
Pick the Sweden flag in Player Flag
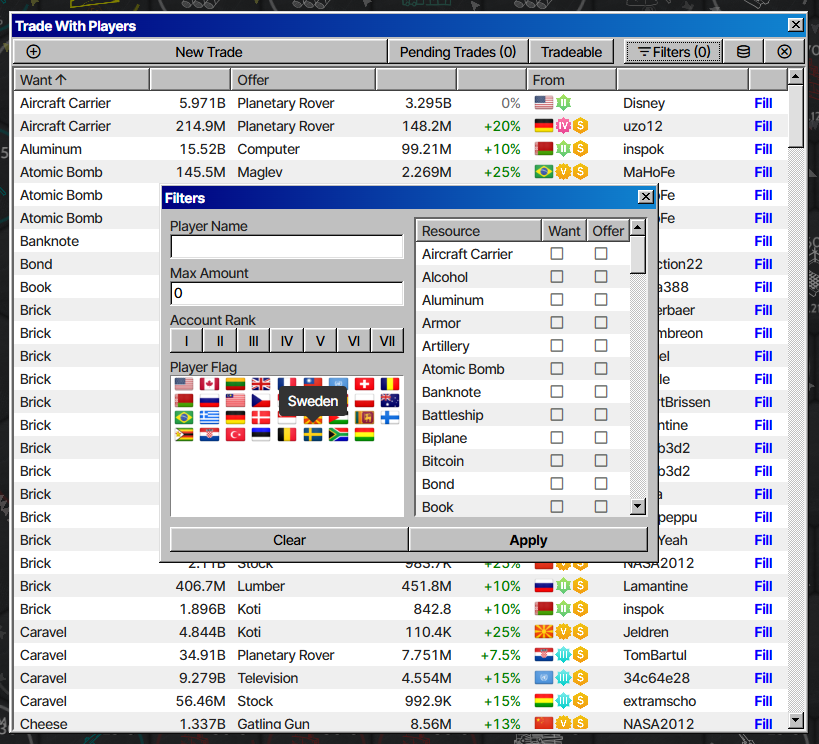[313, 435]
